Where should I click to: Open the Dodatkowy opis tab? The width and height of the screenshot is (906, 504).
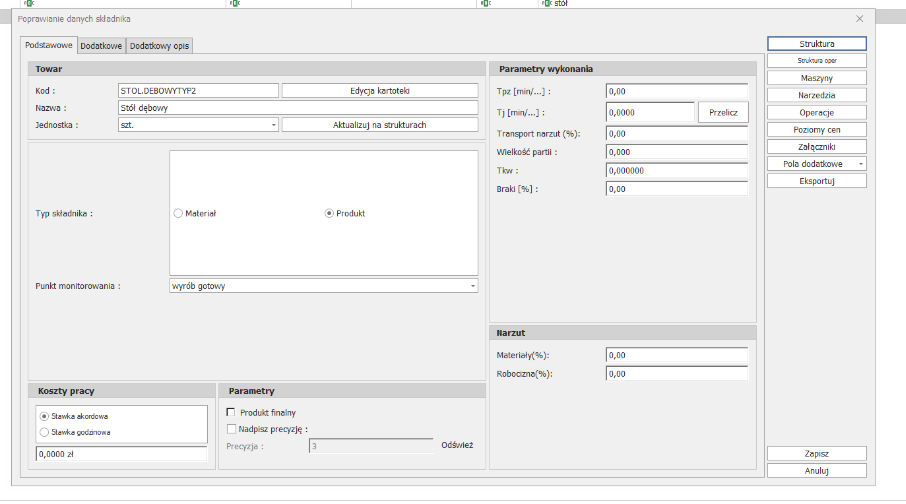coord(160,46)
